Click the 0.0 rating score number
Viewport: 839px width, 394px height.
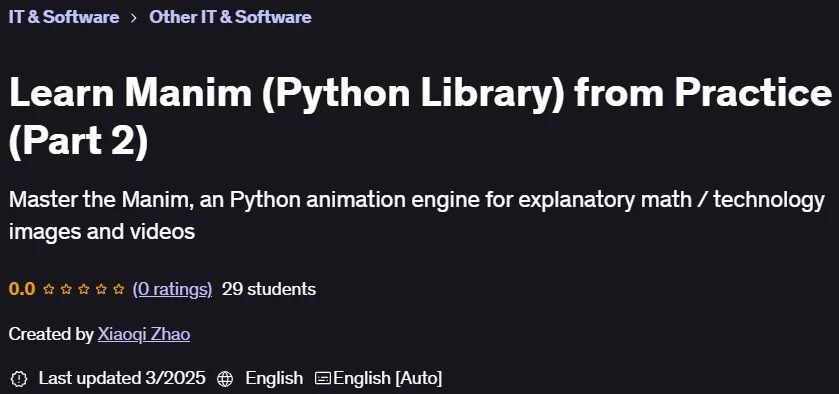coord(22,290)
